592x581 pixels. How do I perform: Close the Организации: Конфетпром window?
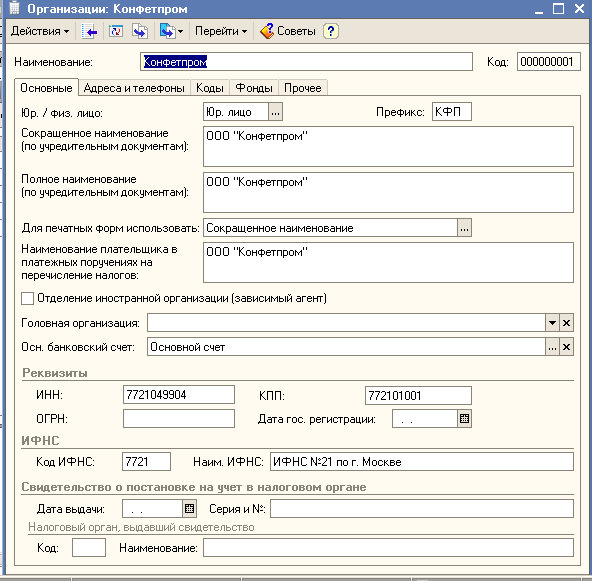pyautogui.click(x=579, y=8)
